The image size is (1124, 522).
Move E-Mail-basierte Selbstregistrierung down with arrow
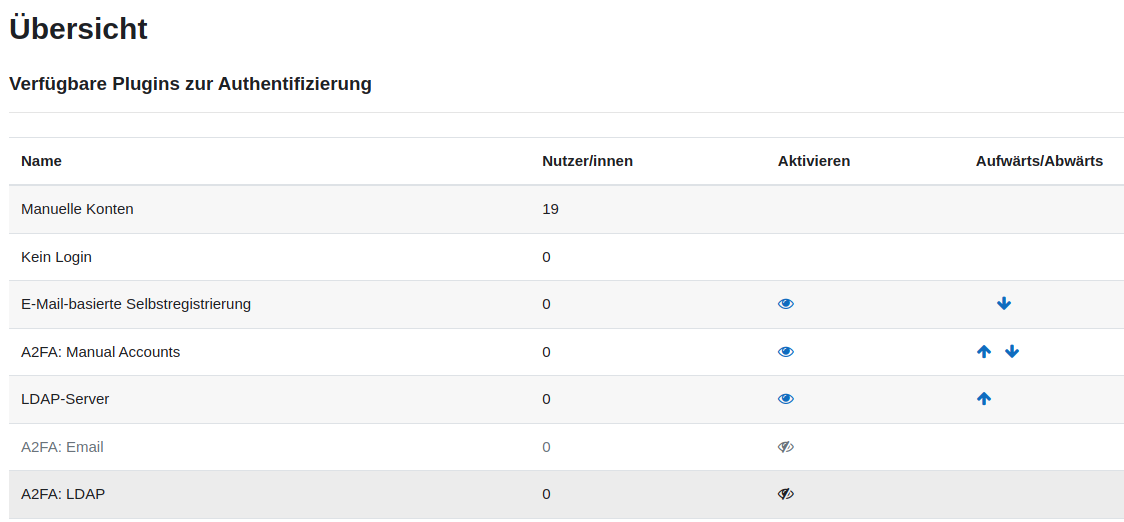coord(1004,304)
